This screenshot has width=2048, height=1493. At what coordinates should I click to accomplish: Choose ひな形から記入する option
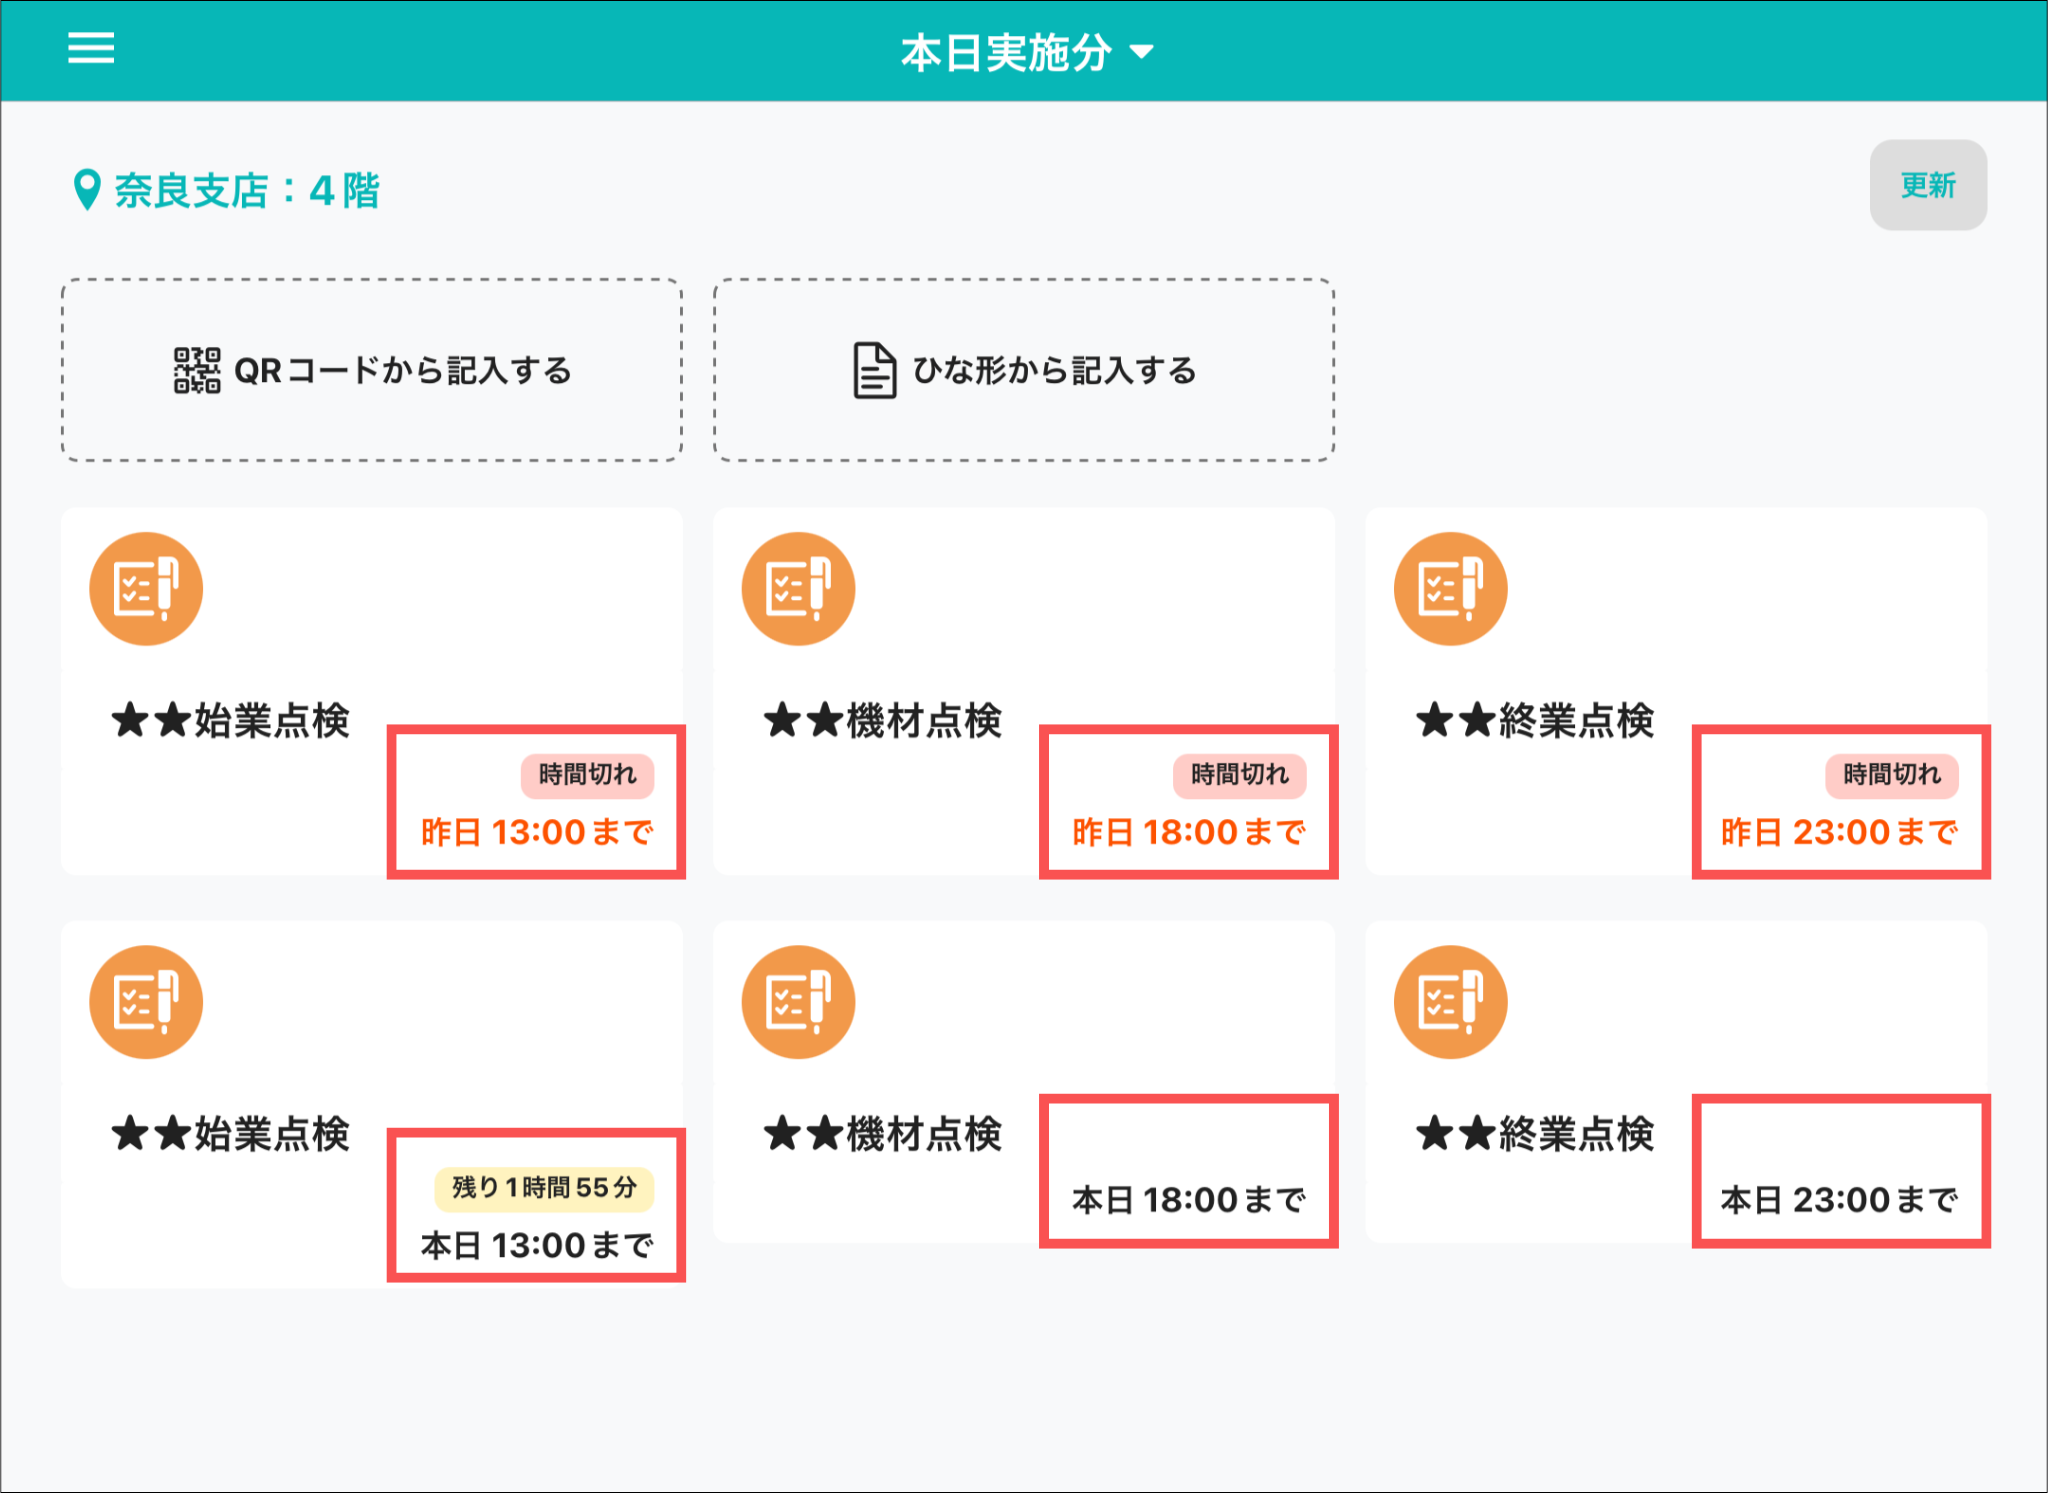coord(1054,371)
